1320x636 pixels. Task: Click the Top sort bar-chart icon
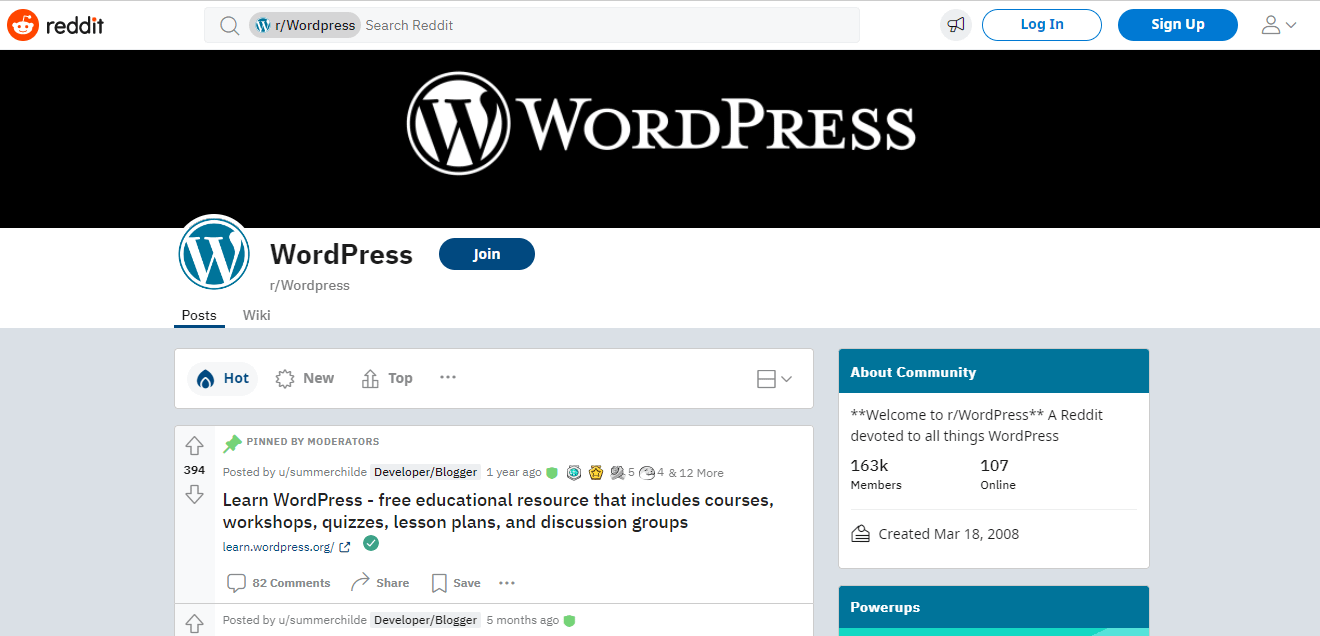pos(369,378)
